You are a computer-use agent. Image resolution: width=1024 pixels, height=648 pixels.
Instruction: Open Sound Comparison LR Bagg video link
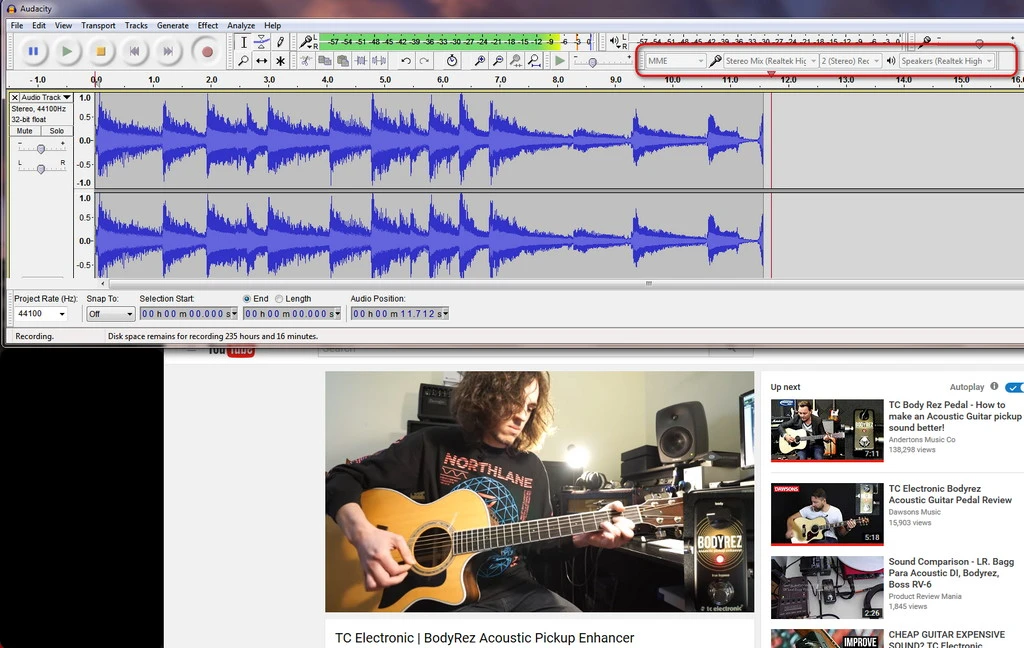click(x=951, y=573)
